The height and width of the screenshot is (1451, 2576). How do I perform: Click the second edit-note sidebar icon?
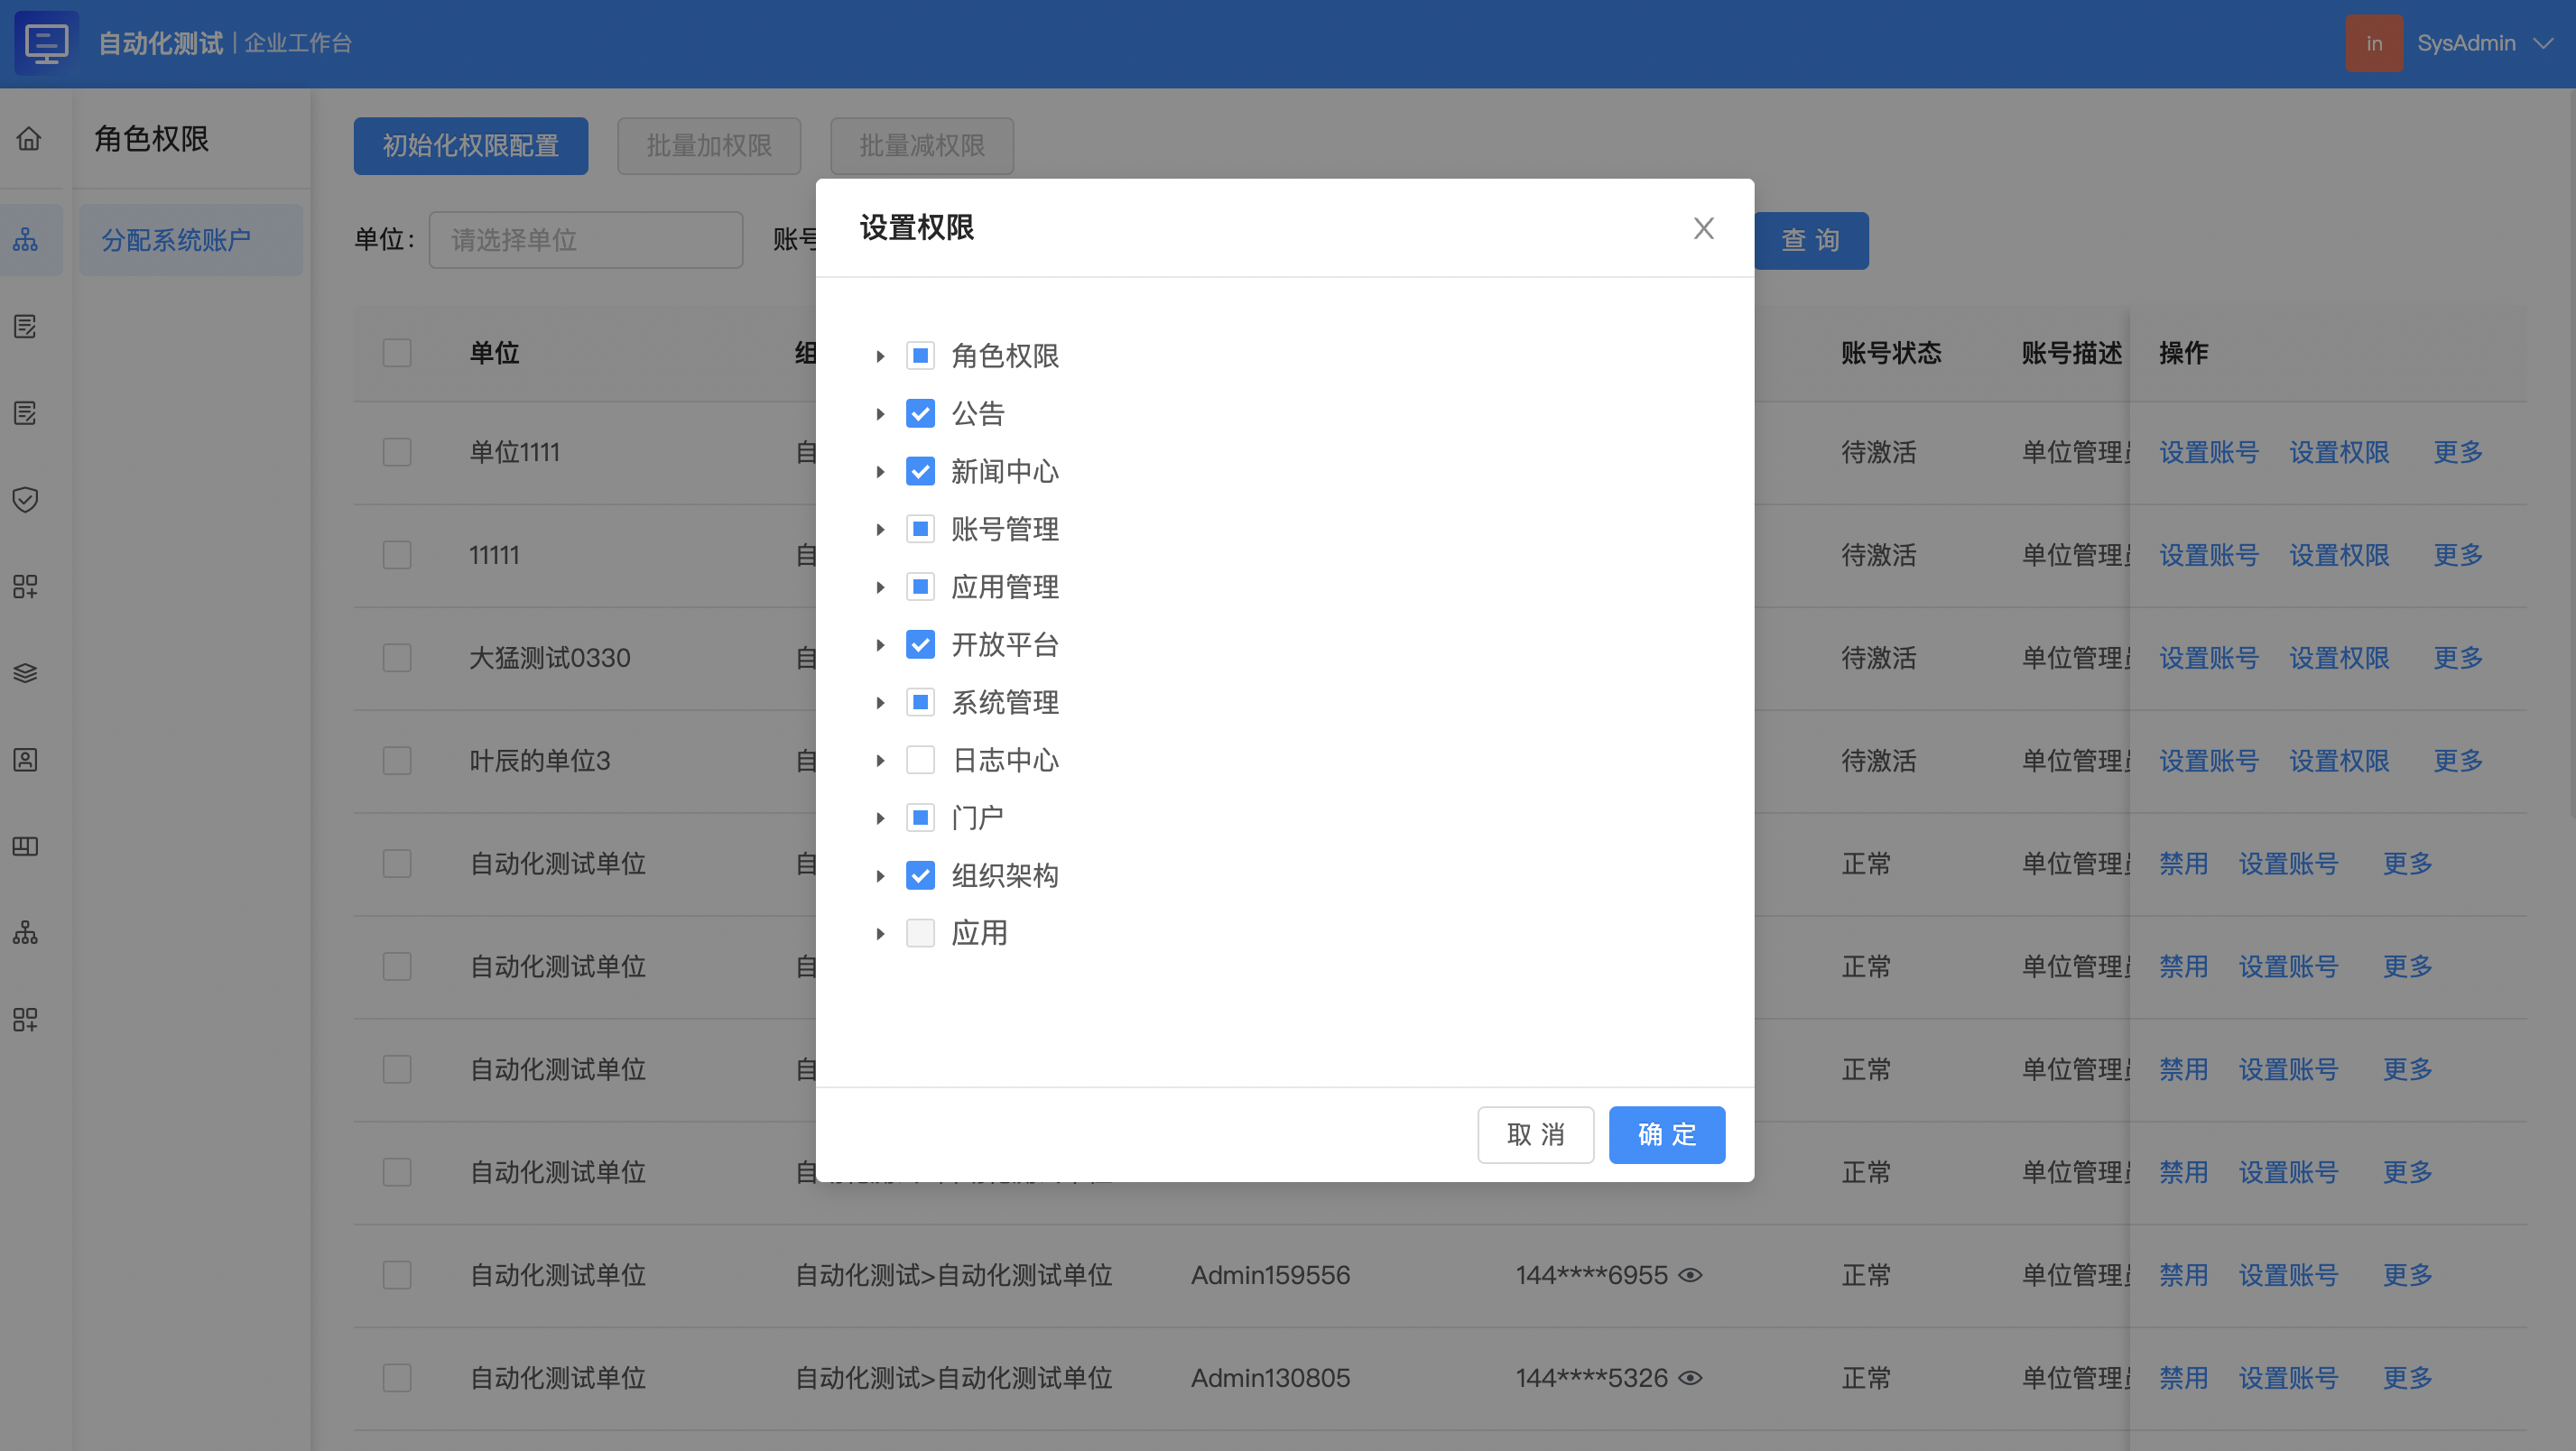pyautogui.click(x=26, y=413)
